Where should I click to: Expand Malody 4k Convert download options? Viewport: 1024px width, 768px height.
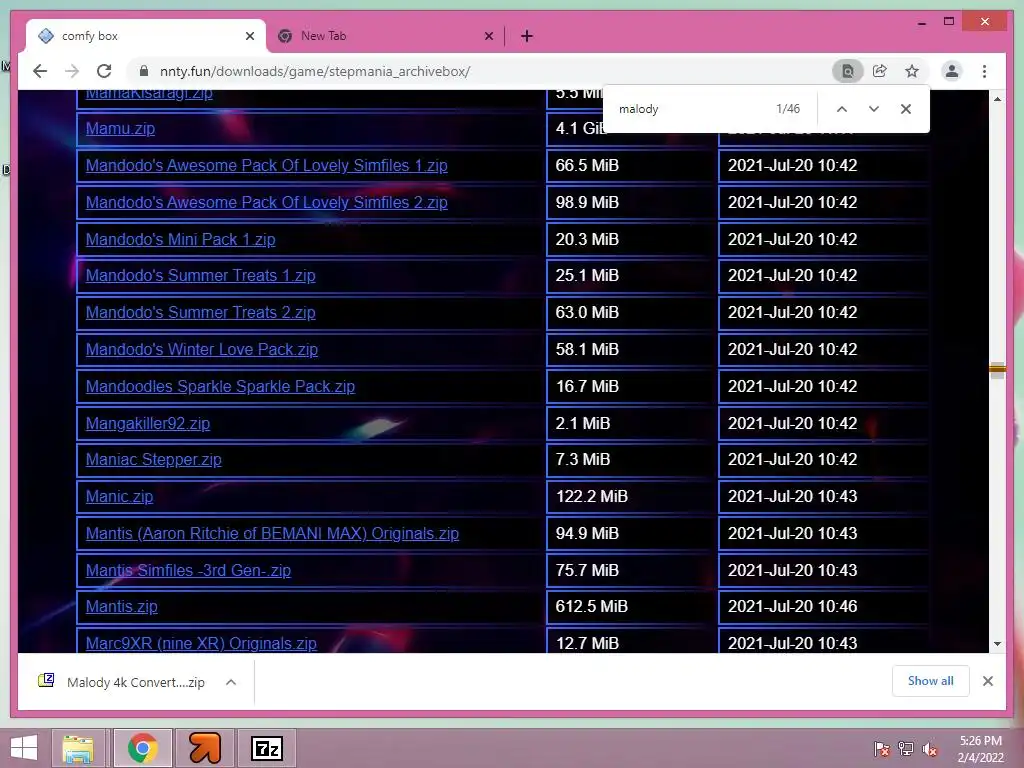click(x=231, y=682)
